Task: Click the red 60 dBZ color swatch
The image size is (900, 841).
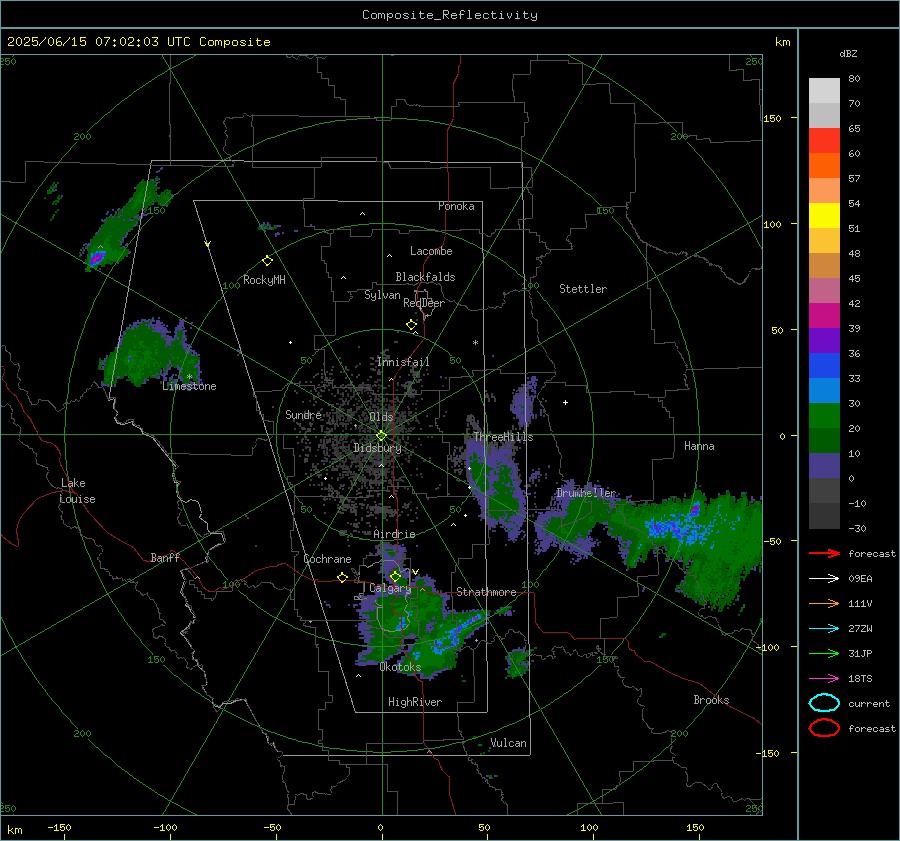Action: pos(824,141)
